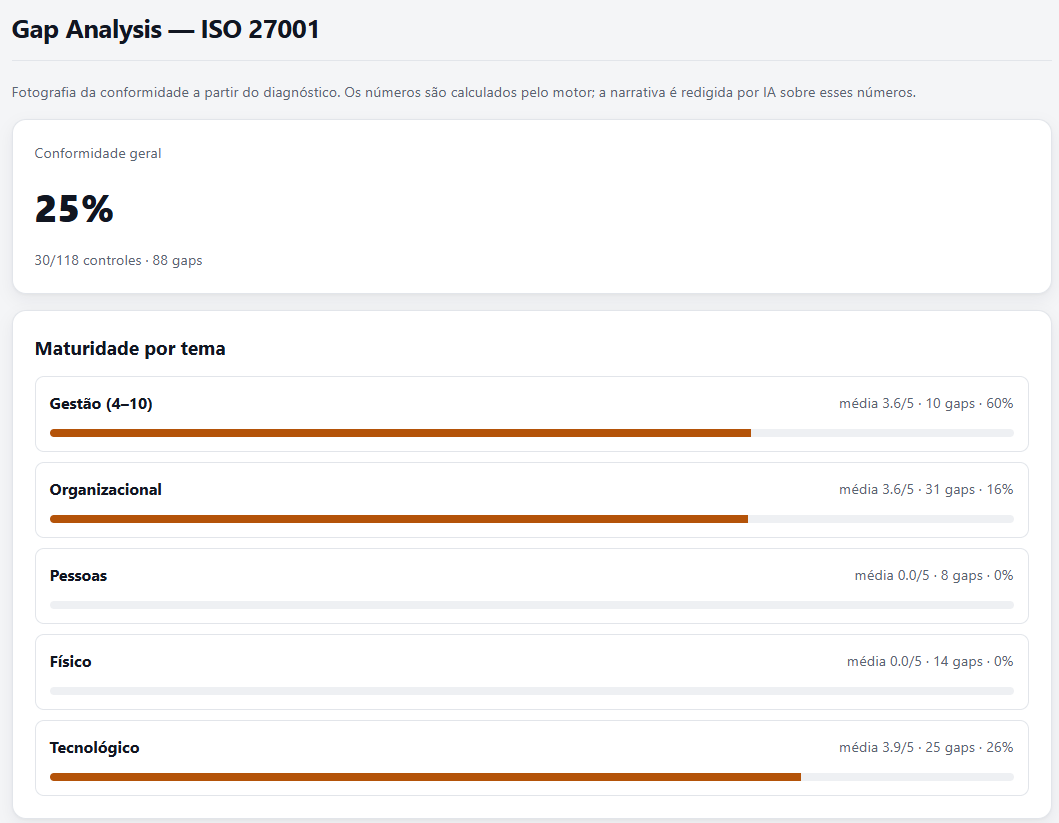Click the Organizacional progress bar
The image size is (1059, 823).
(532, 519)
